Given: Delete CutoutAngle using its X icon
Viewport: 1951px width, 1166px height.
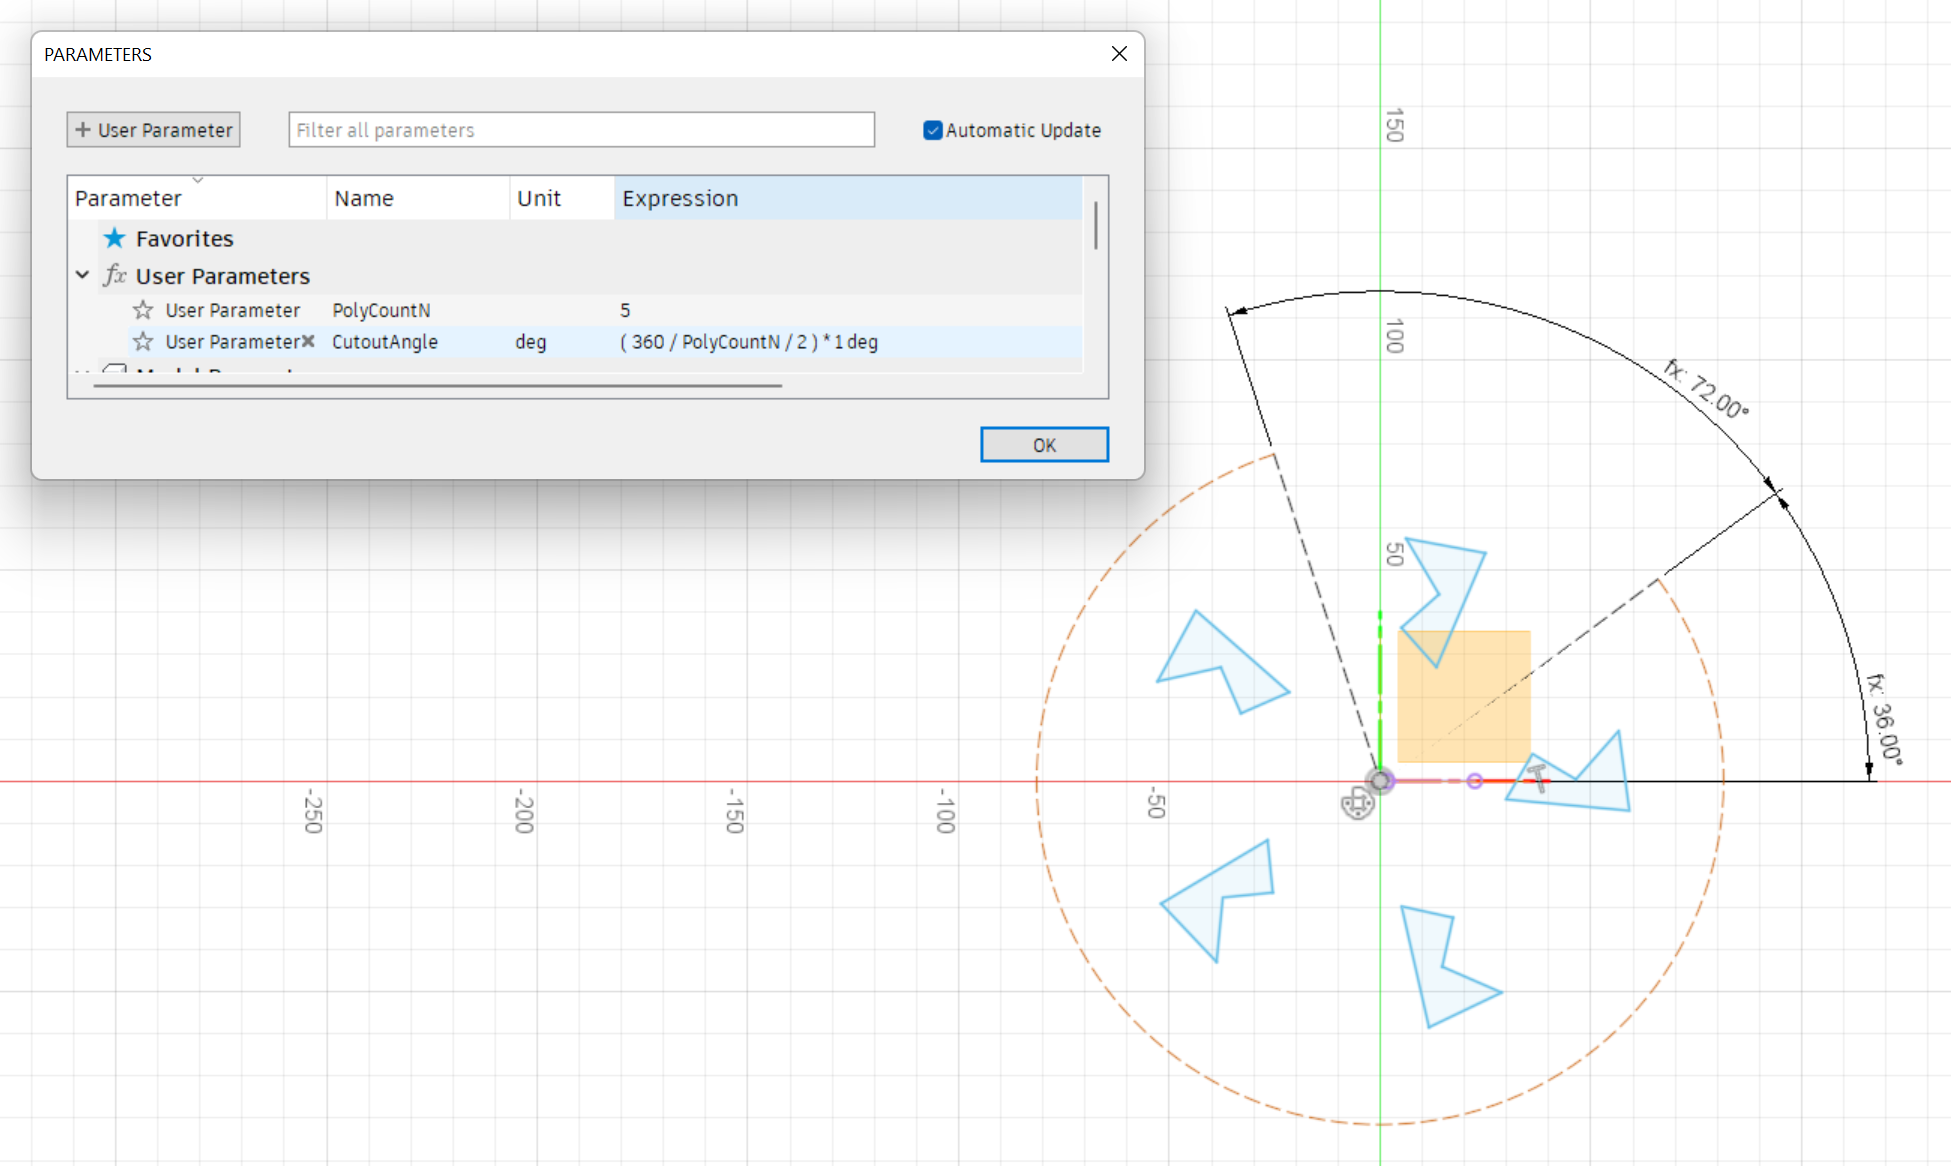Looking at the screenshot, I should pos(309,342).
